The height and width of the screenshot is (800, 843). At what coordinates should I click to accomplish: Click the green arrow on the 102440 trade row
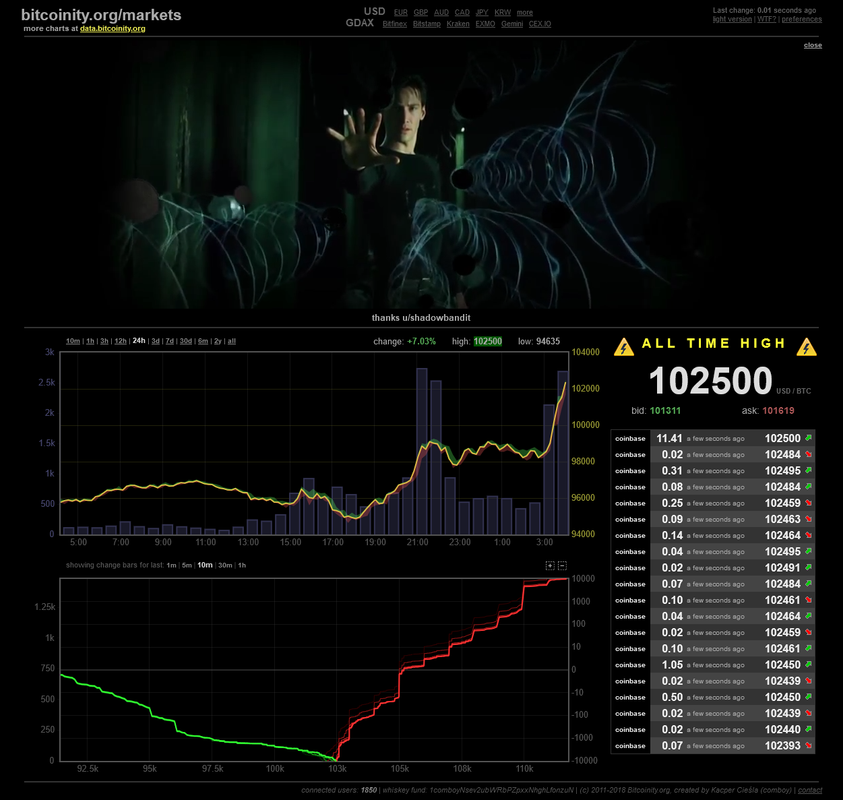tap(808, 730)
